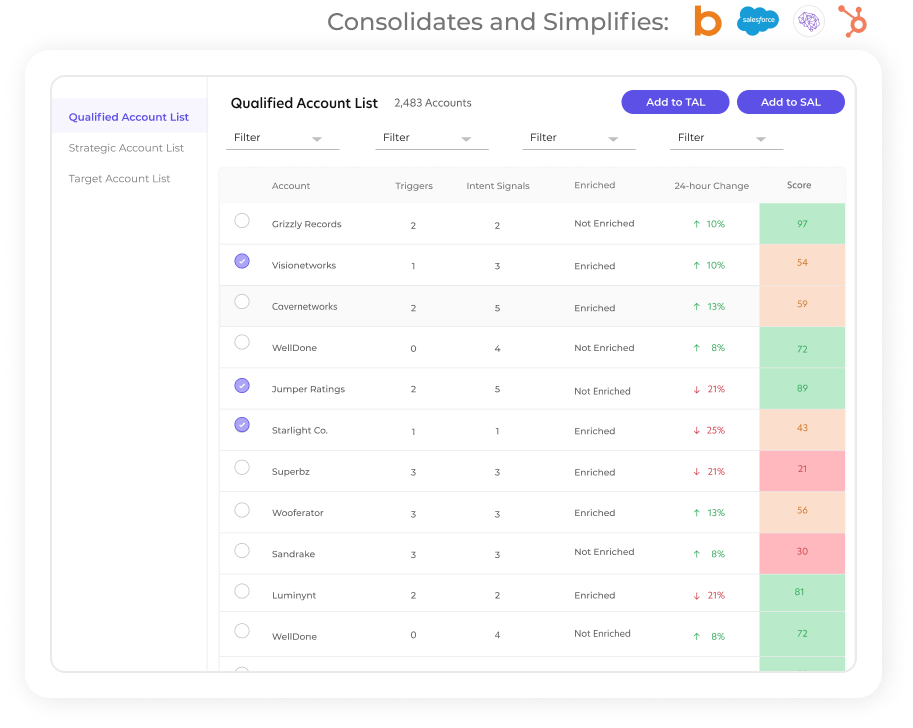The image size is (913, 728).
Task: Sort by the Triggers column header
Action: (414, 186)
